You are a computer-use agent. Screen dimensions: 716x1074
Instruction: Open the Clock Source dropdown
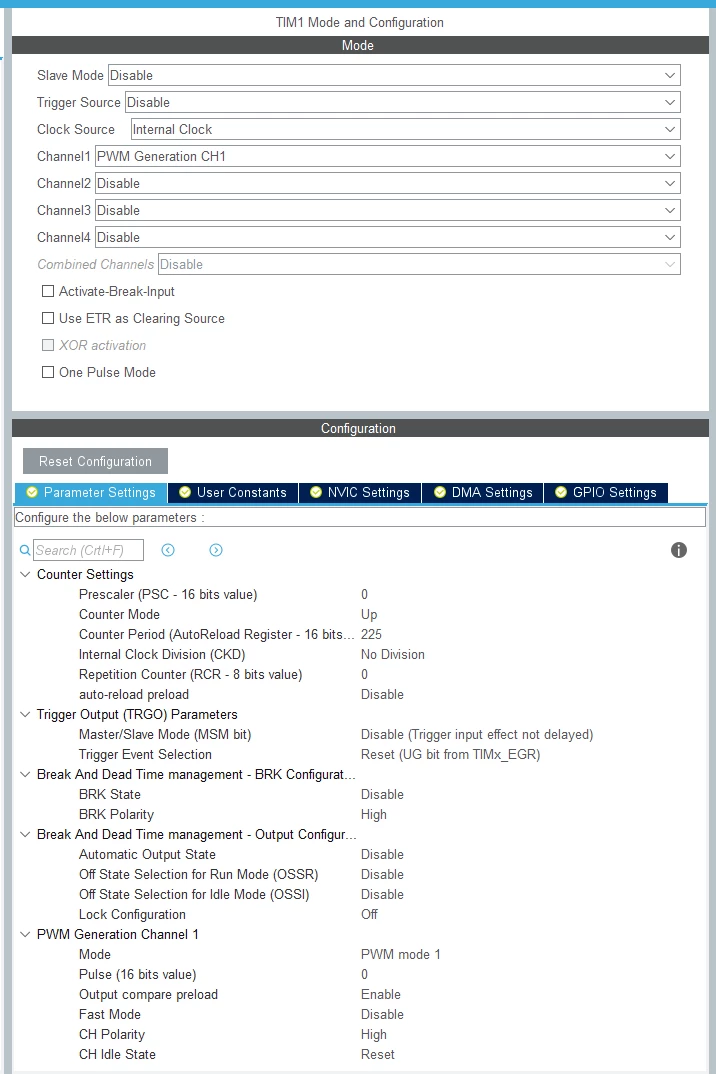[406, 129]
